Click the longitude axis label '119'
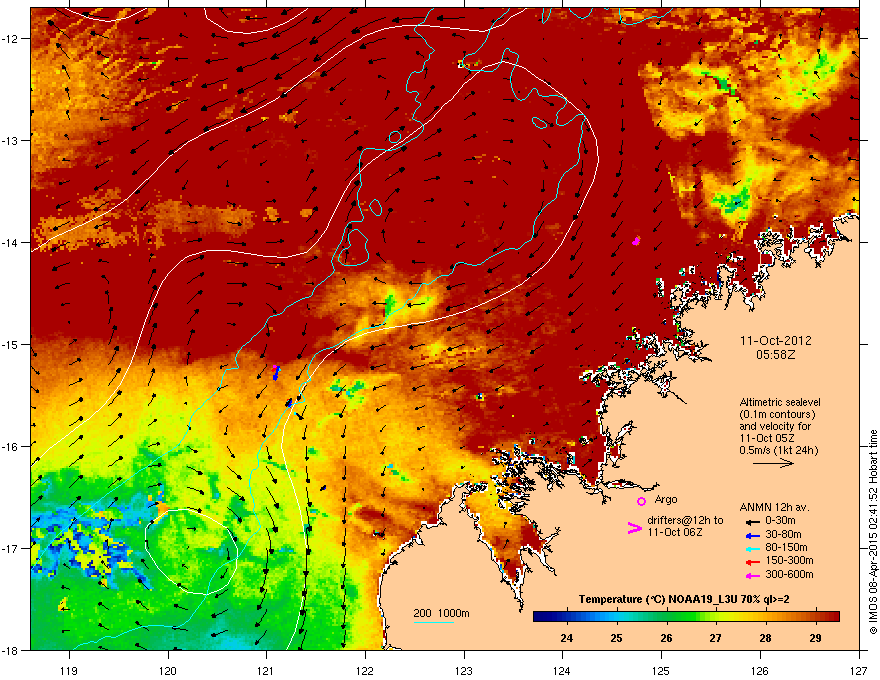The width and height of the screenshot is (880, 680). point(69,670)
